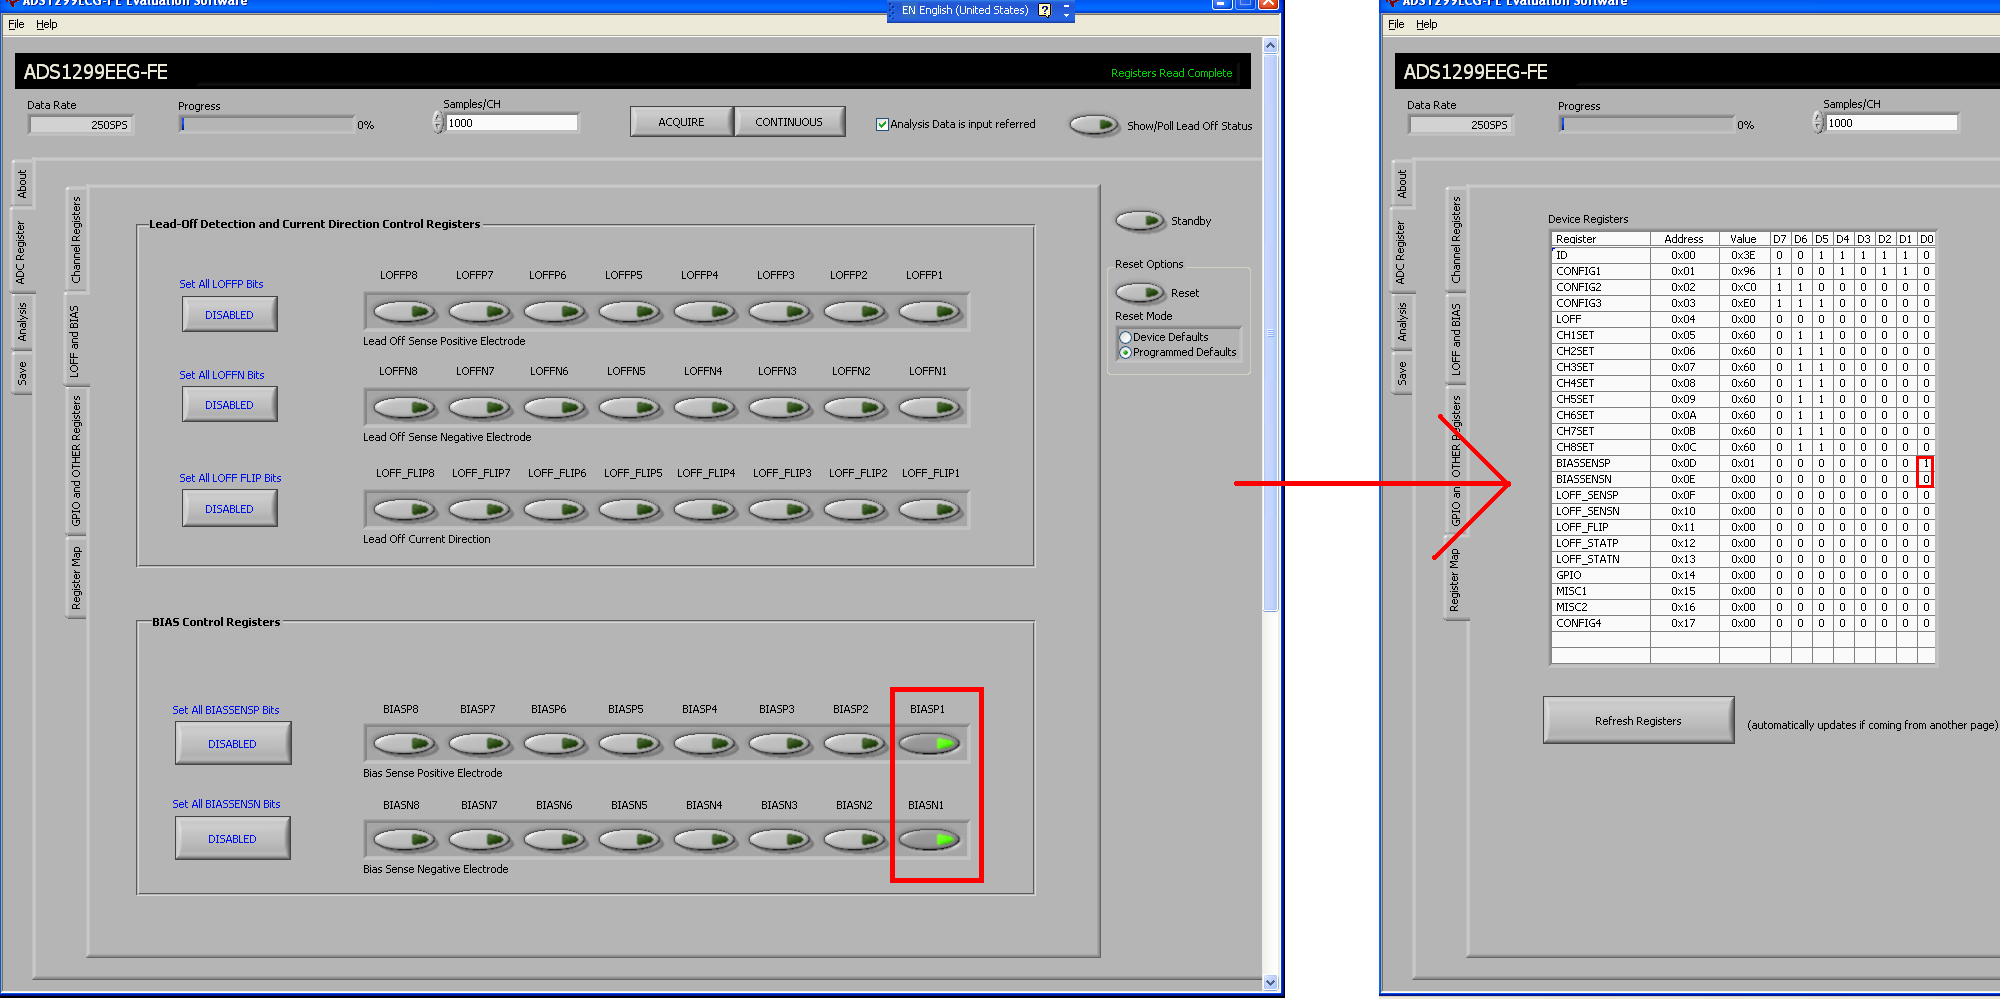
Task: Open the File menu in the left window
Action: point(16,24)
